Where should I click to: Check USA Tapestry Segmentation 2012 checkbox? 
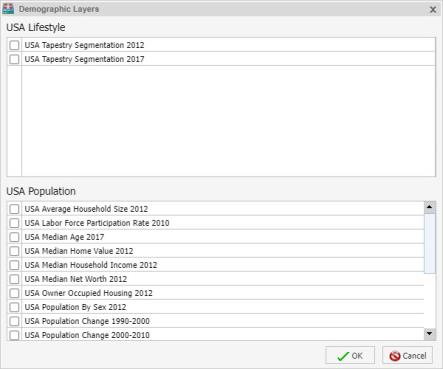14,45
